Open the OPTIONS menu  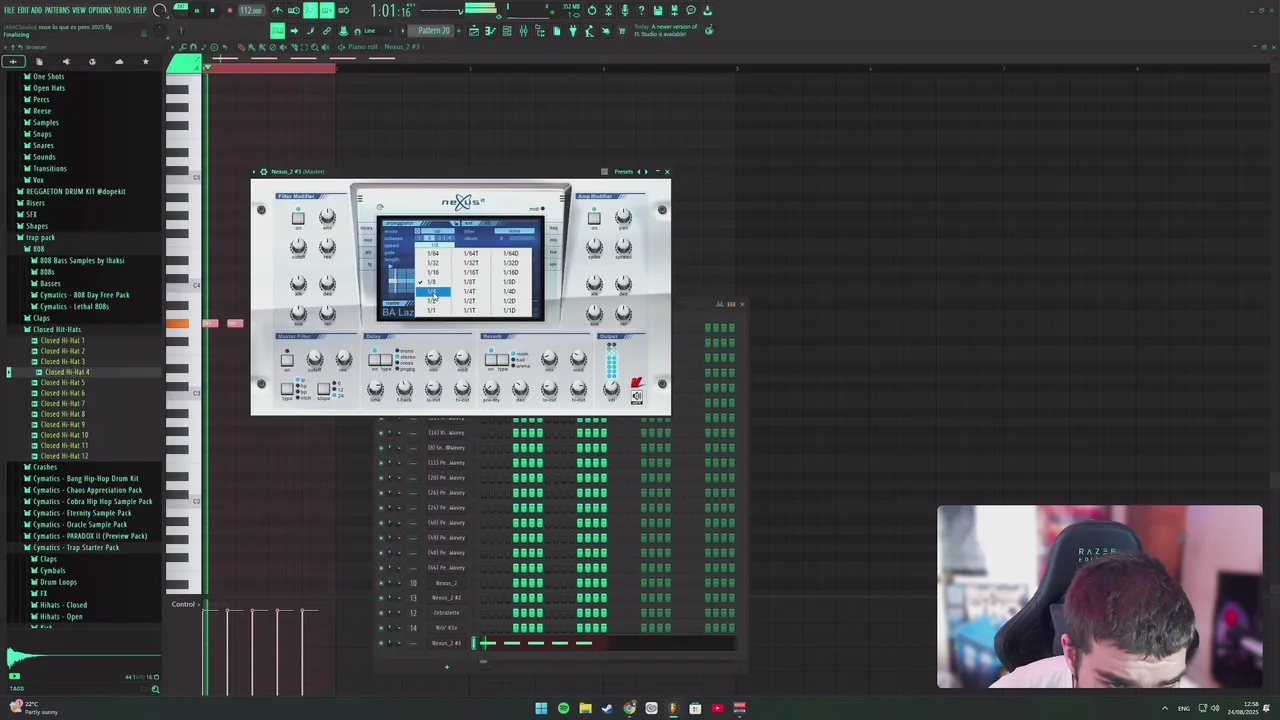coord(100,10)
